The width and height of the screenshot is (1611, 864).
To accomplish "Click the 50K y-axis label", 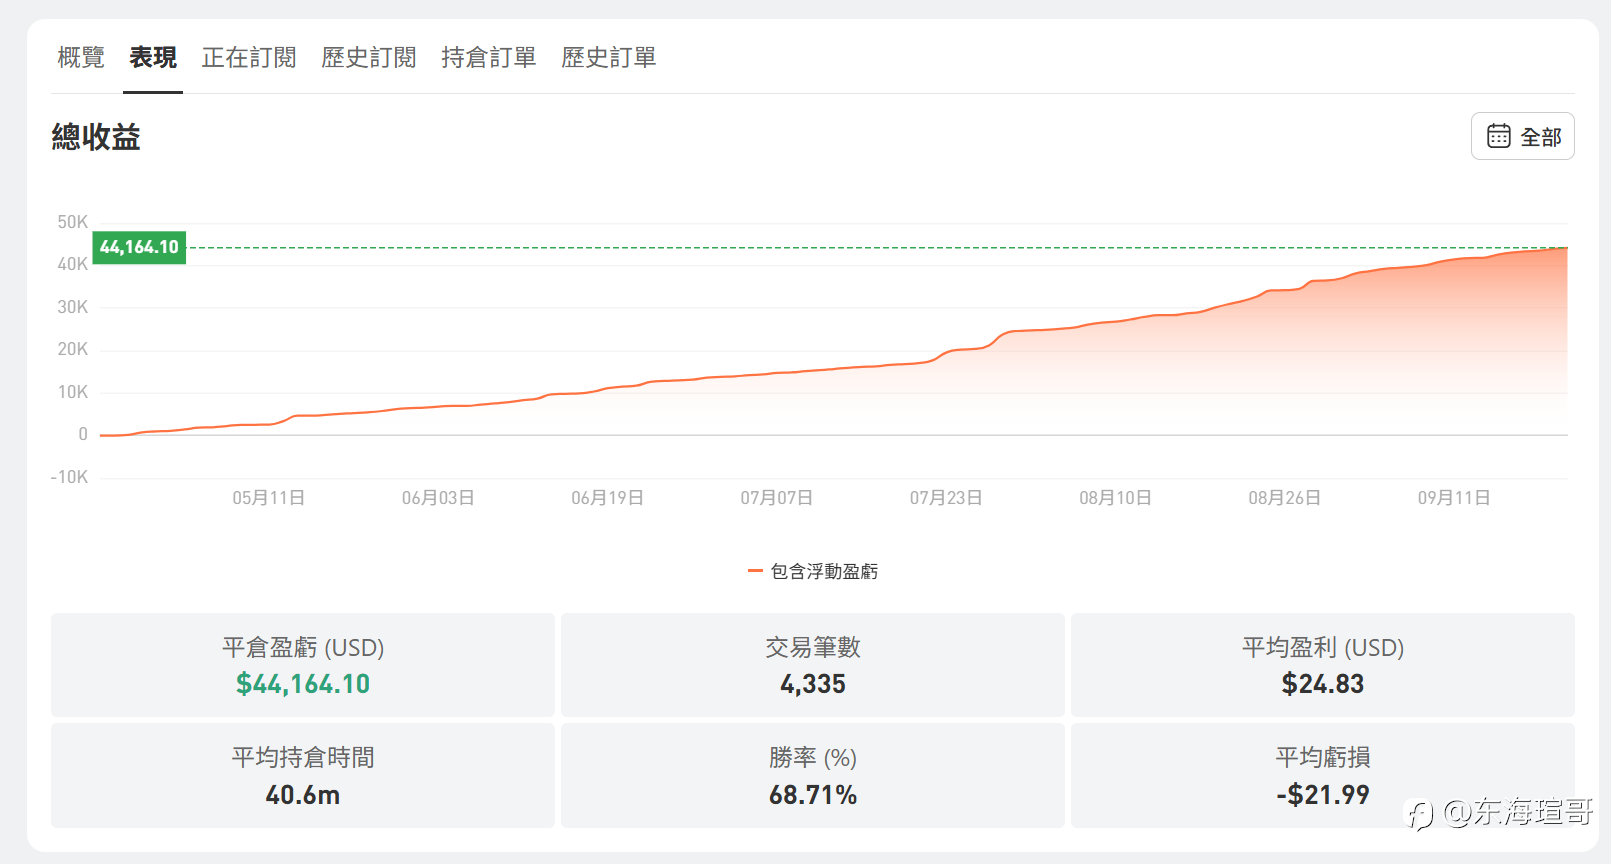I will point(73,222).
